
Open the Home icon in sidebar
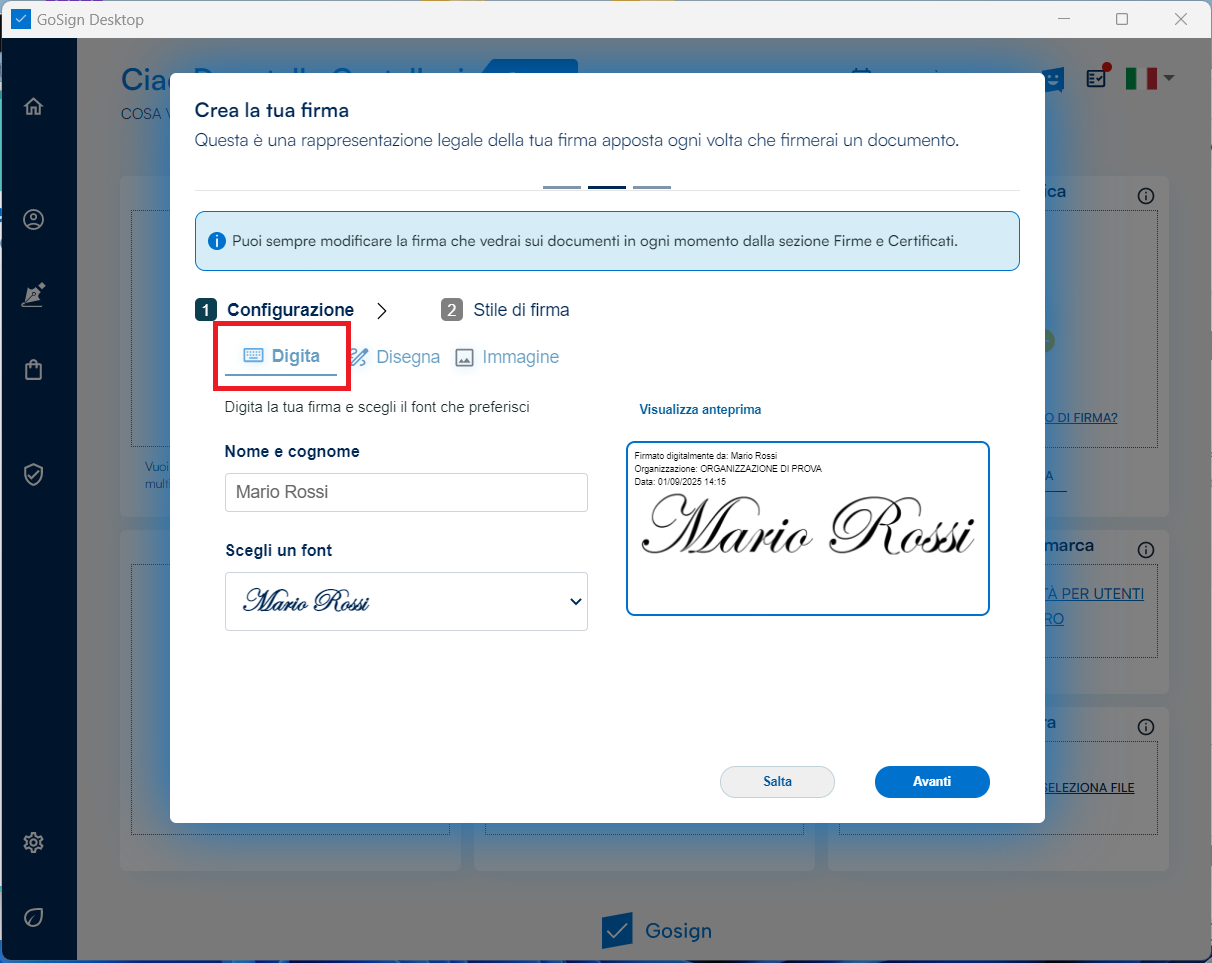point(34,107)
